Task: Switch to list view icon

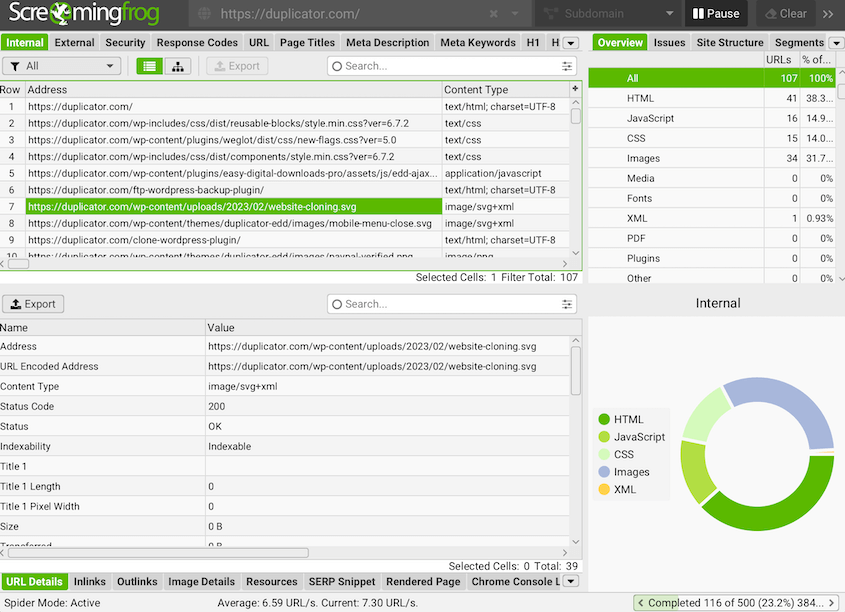Action: tap(150, 66)
